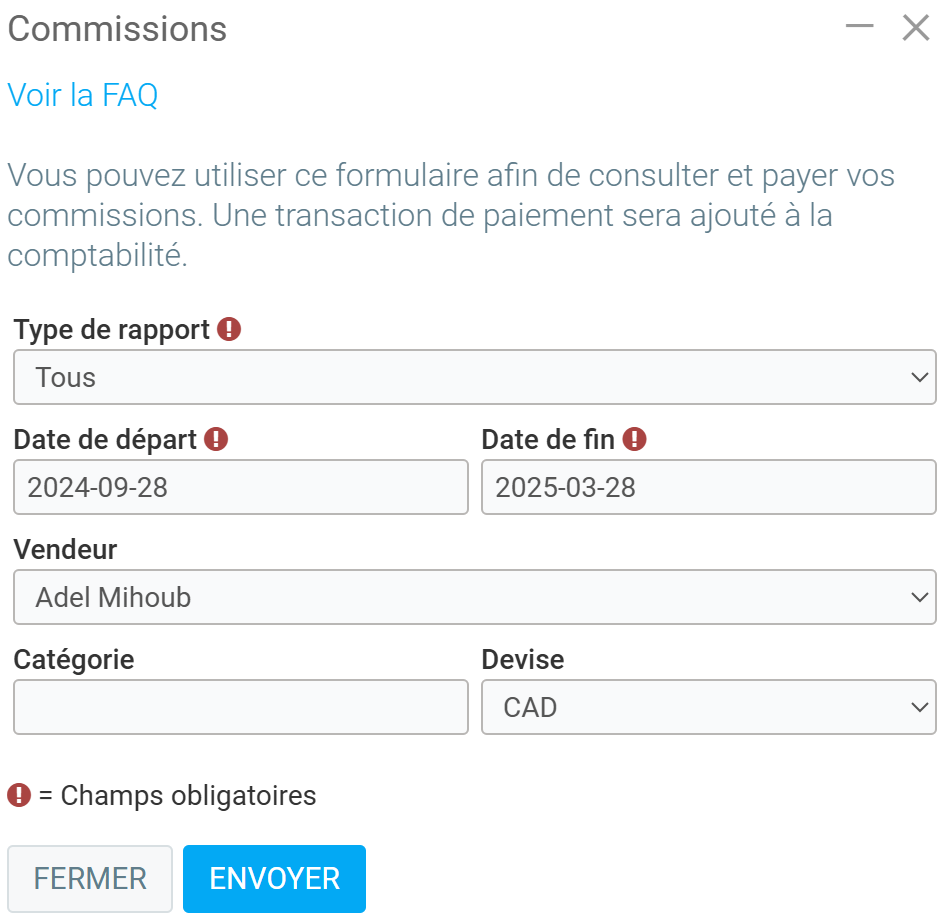
Task: Click the required icon beside Date de fin
Action: point(635,439)
